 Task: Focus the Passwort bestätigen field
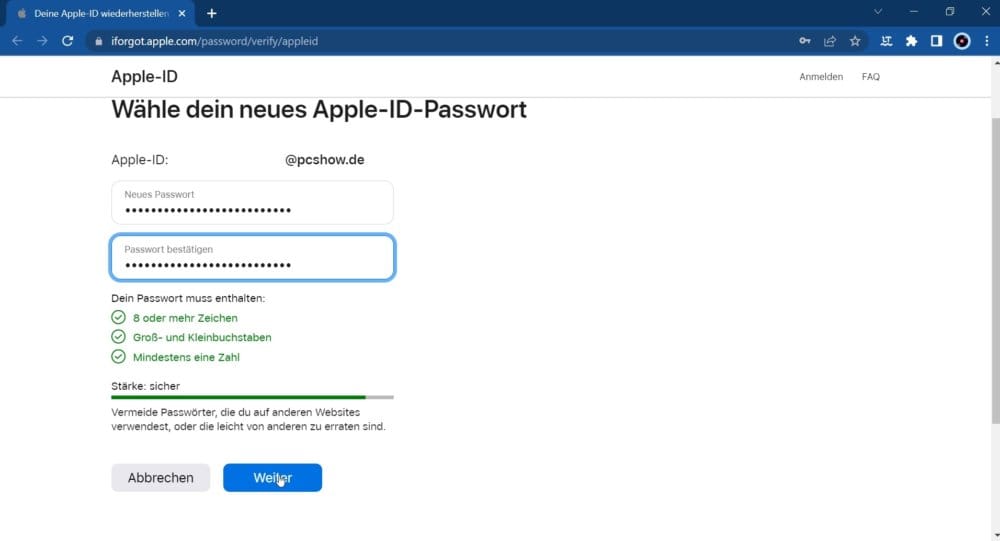pos(253,257)
